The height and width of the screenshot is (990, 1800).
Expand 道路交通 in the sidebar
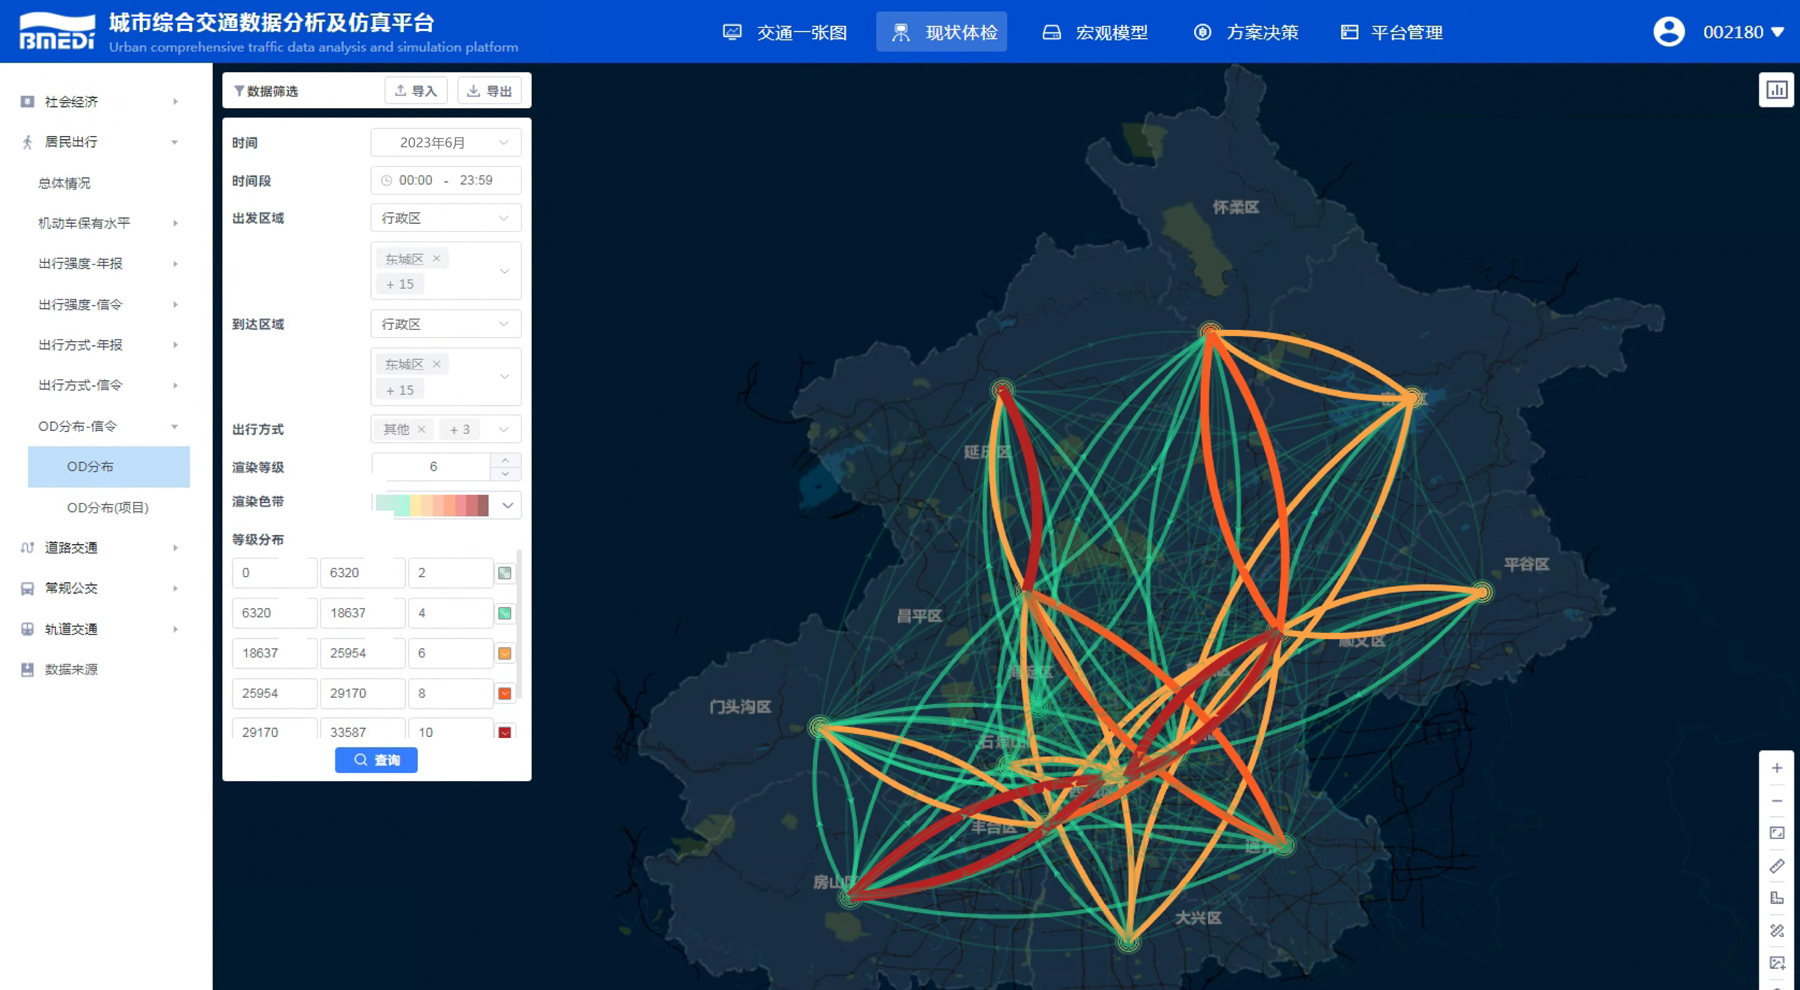[98, 548]
